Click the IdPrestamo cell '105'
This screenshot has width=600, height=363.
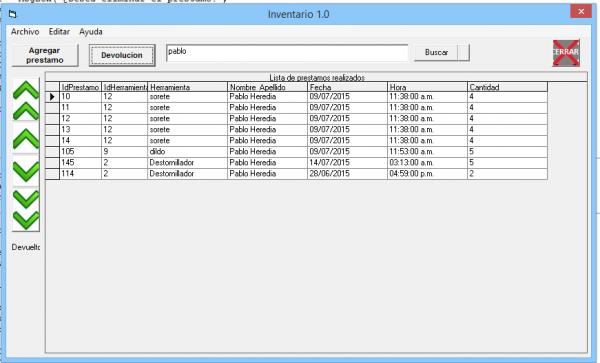80,151
